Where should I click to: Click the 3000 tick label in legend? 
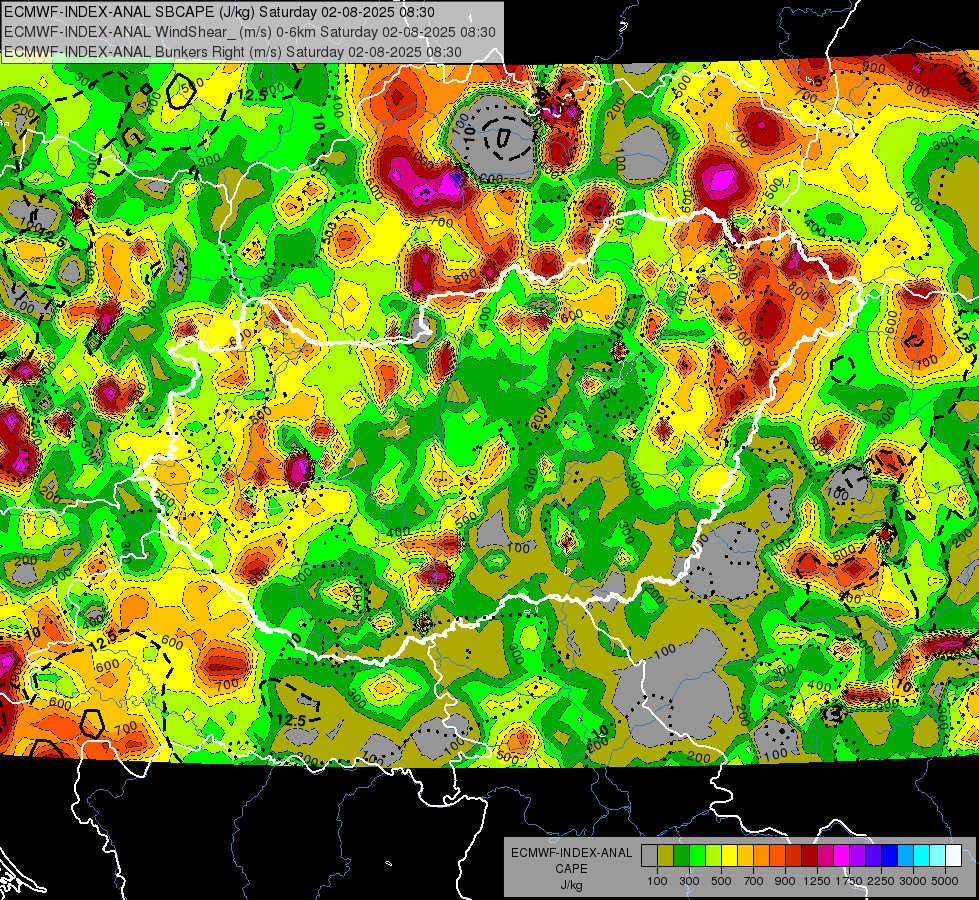pyautogui.click(x=913, y=881)
